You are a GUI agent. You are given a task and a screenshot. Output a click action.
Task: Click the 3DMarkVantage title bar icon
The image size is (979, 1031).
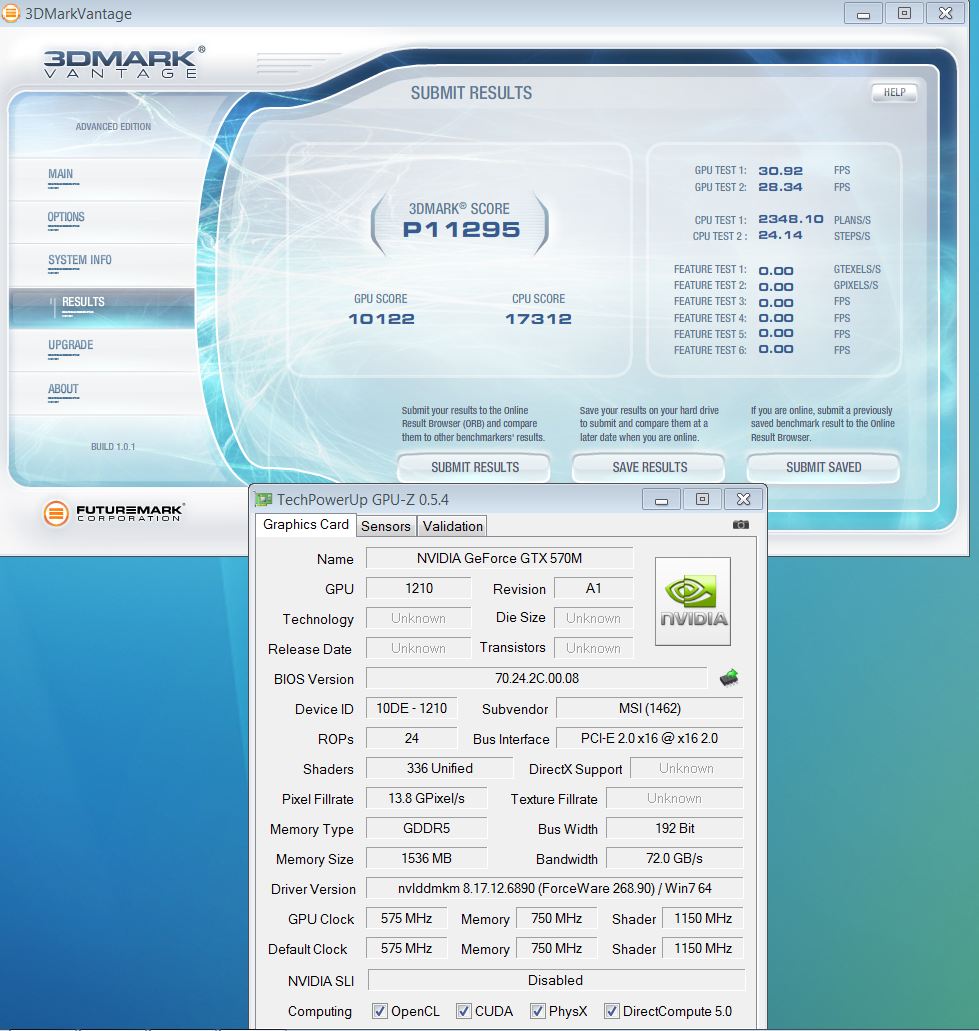coord(11,13)
